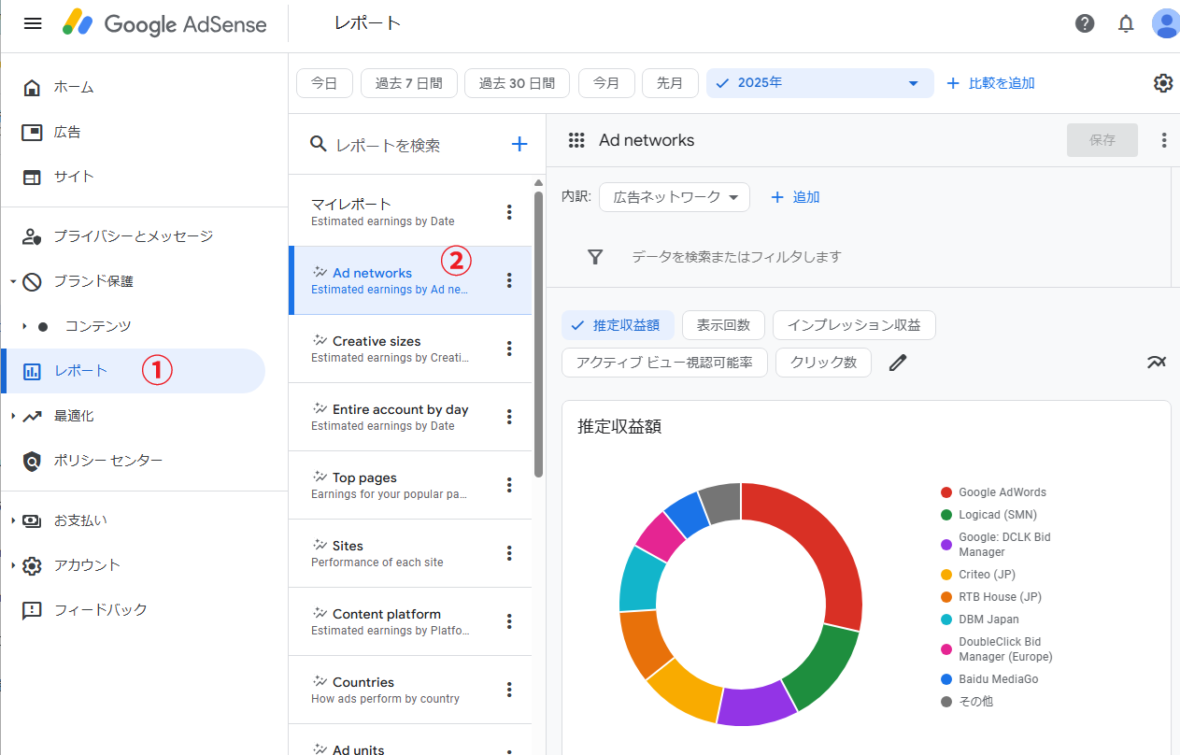Click 比較を追加 link
The image size is (1180, 755).
coord(990,84)
